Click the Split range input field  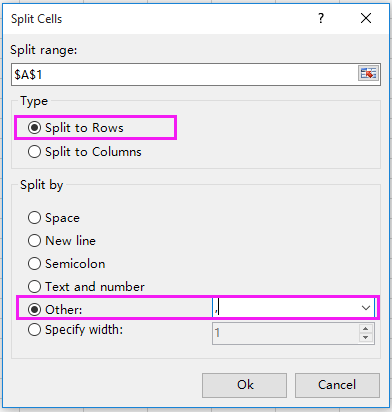[185, 74]
